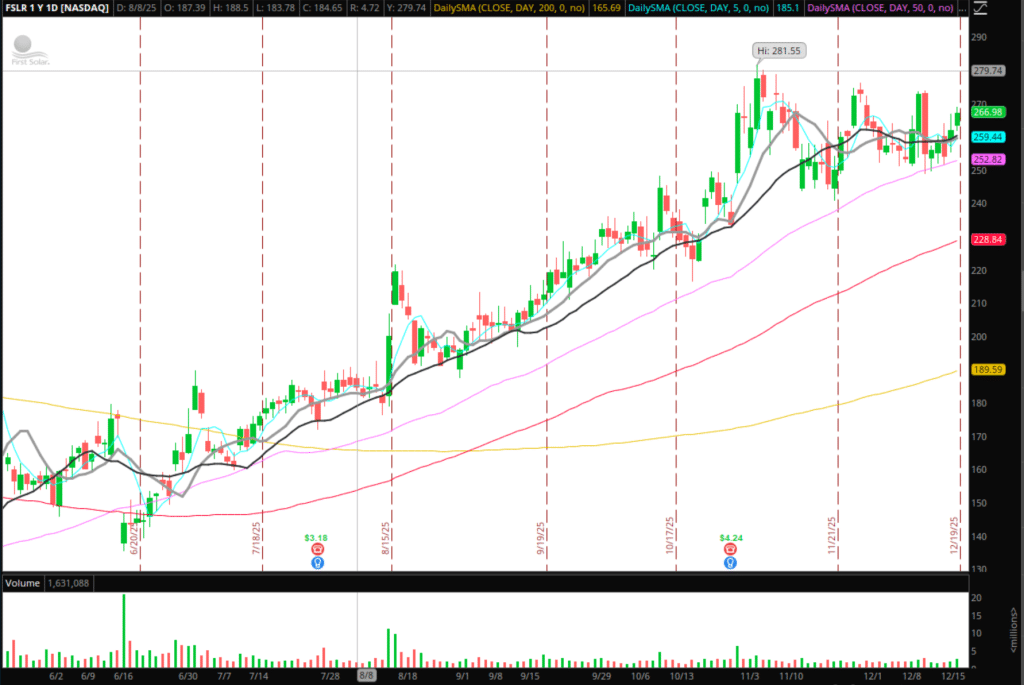This screenshot has width=1024, height=685.
Task: Click the red earnings icon under $4.24
Action: [x=731, y=549]
